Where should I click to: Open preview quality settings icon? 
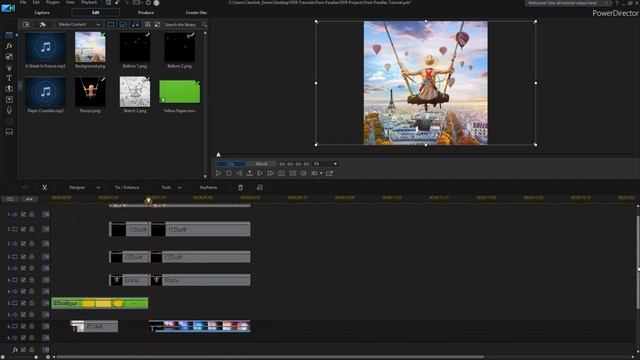[x=293, y=173]
